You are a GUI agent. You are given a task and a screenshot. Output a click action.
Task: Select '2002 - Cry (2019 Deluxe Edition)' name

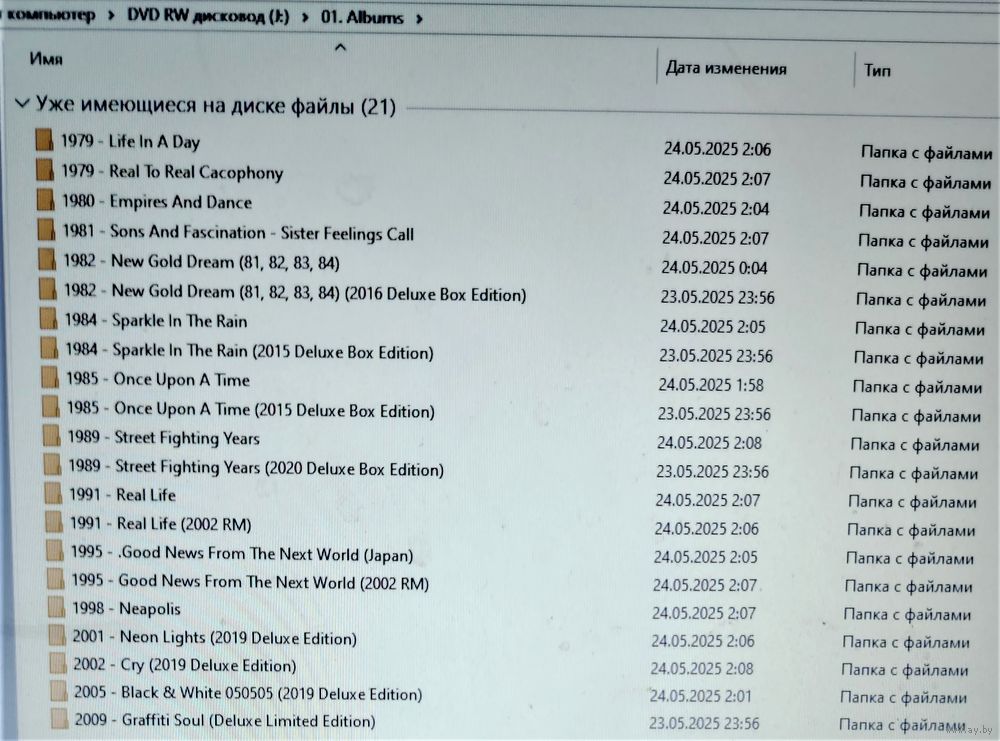coord(185,665)
